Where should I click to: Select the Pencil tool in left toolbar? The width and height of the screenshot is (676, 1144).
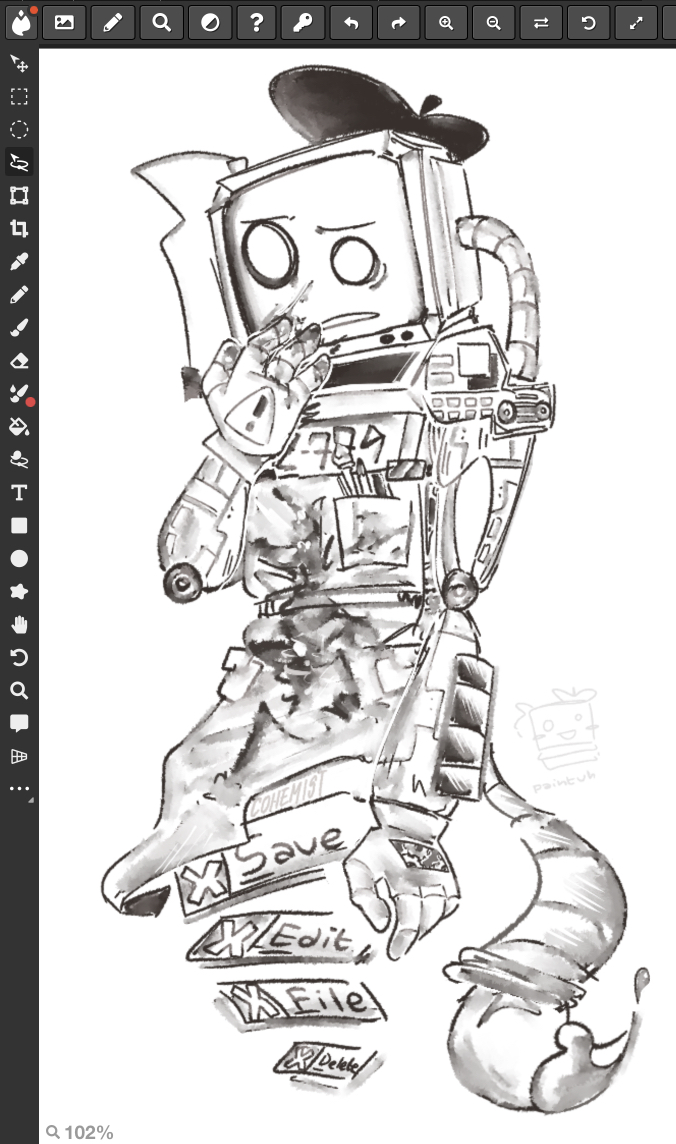pos(19,294)
